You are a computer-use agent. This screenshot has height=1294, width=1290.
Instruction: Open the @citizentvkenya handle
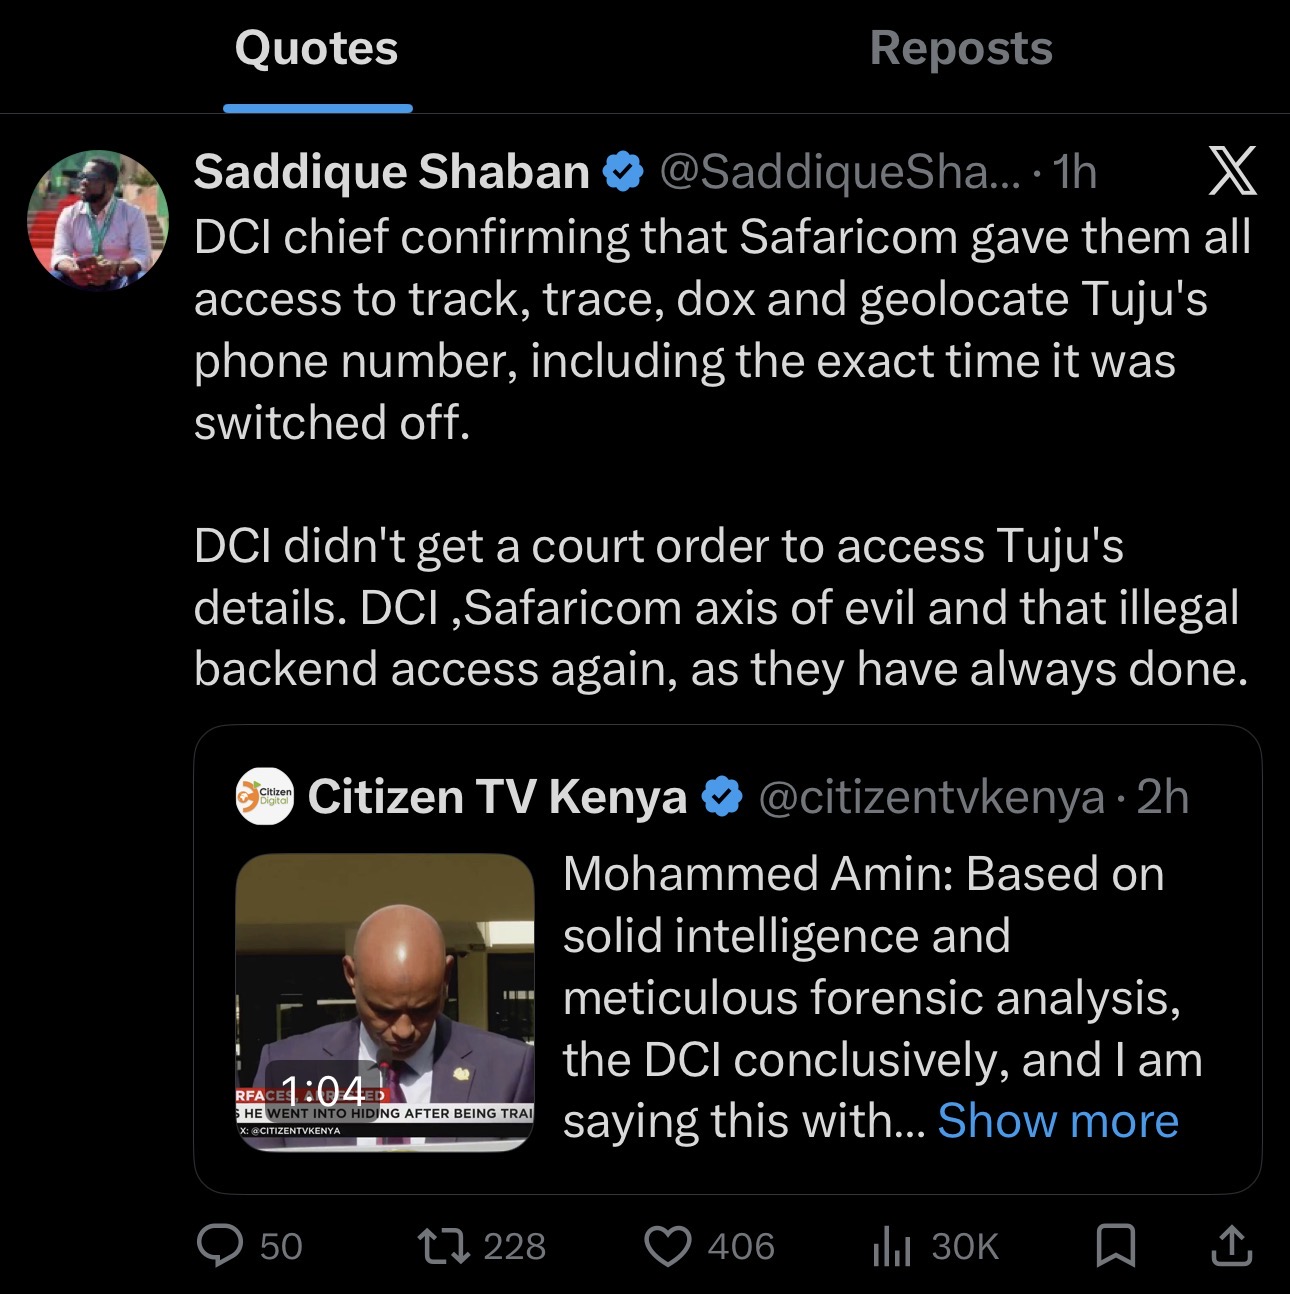pyautogui.click(x=931, y=797)
